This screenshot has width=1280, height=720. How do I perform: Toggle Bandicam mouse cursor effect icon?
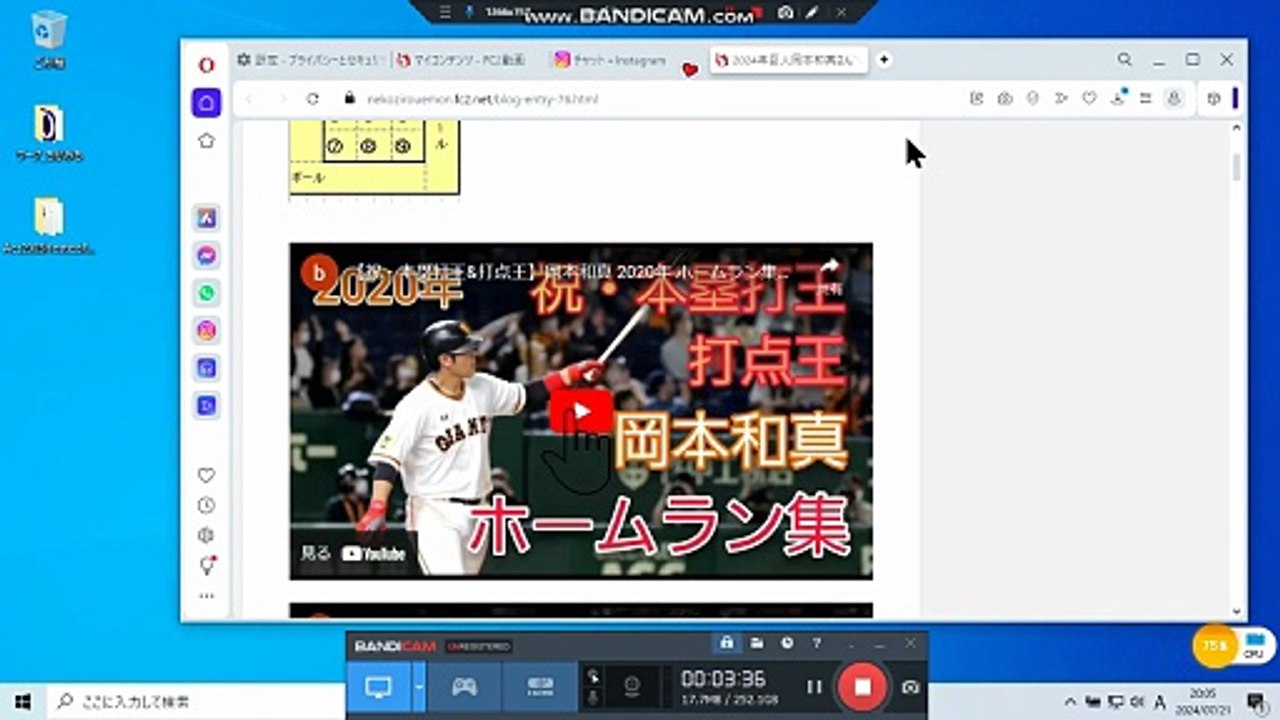pos(595,677)
